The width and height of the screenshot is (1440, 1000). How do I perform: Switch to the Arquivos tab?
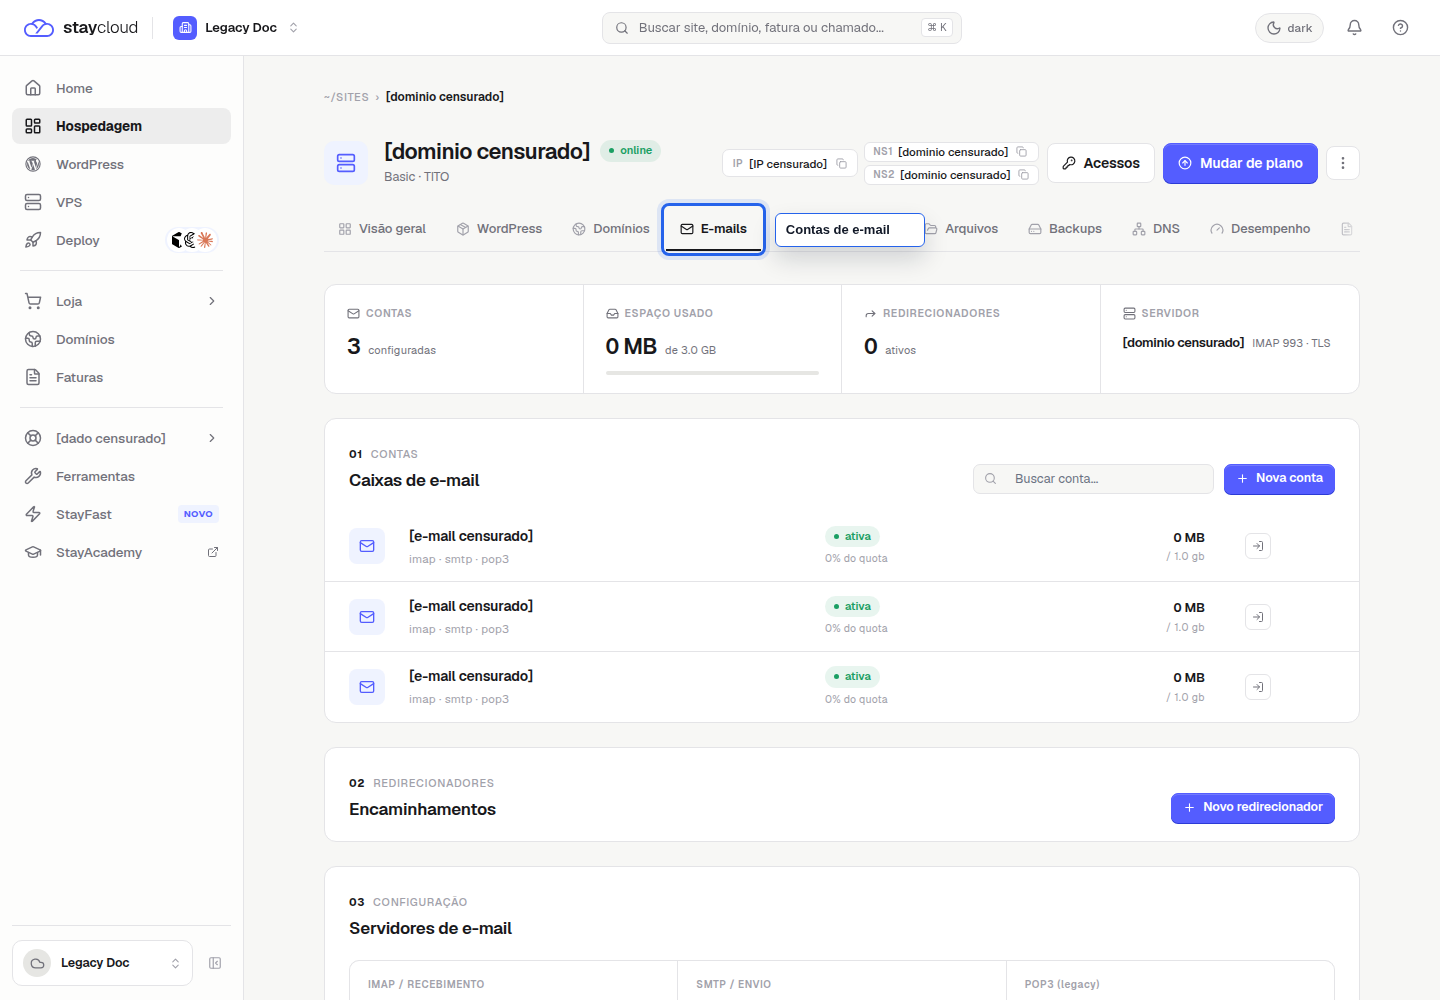[x=962, y=229]
